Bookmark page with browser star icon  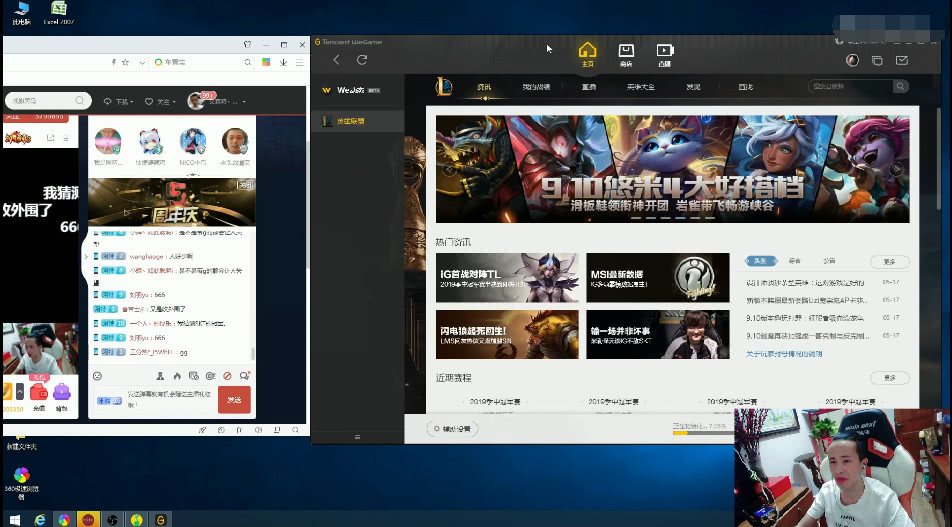coord(125,63)
